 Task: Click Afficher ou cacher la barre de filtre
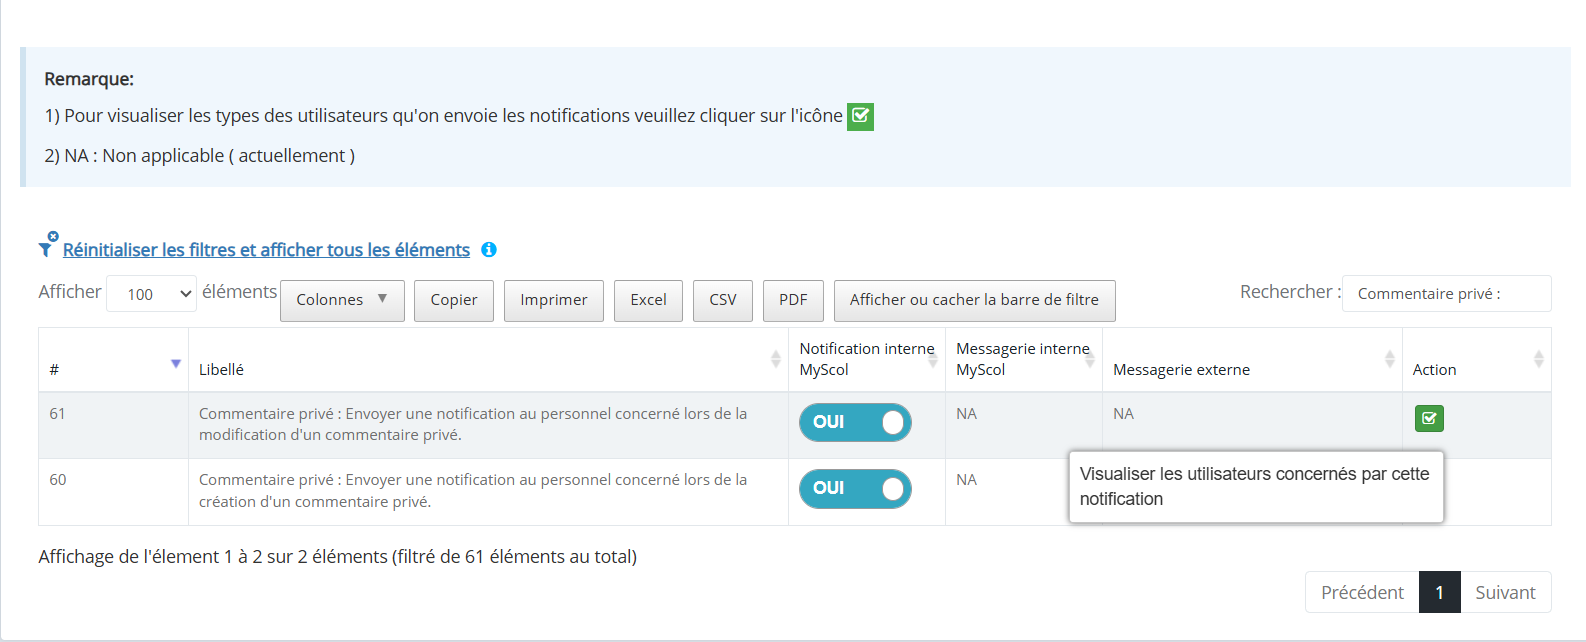tap(974, 300)
